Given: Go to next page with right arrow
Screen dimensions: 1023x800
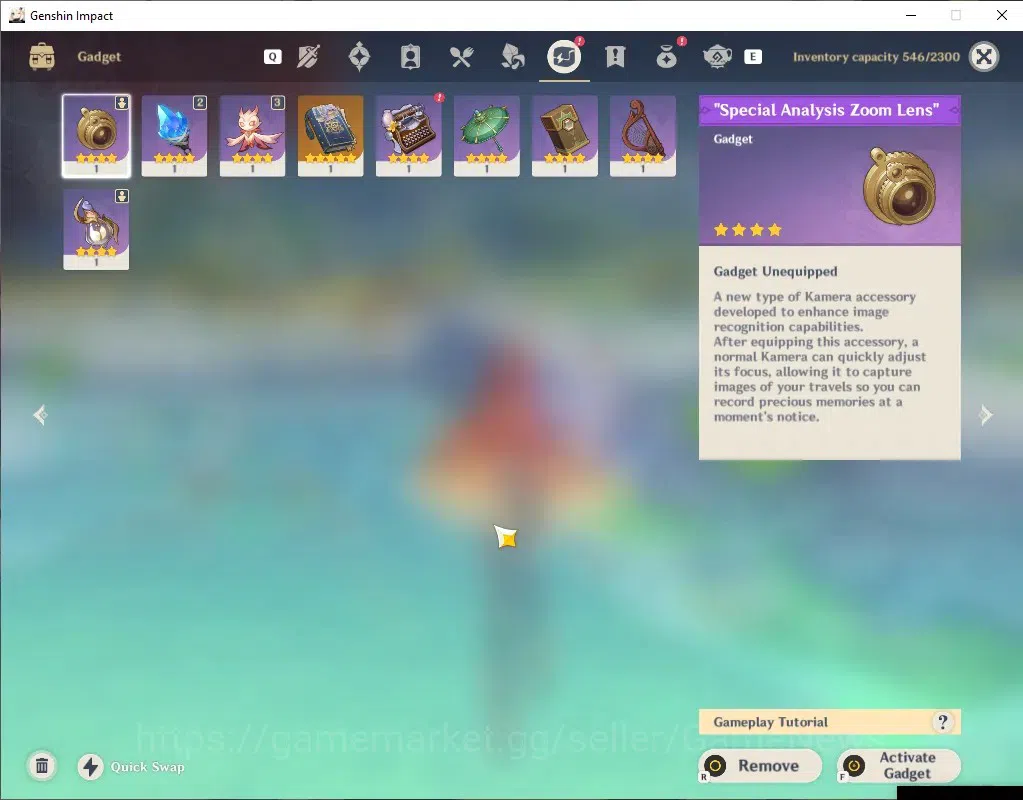Looking at the screenshot, I should coord(985,415).
